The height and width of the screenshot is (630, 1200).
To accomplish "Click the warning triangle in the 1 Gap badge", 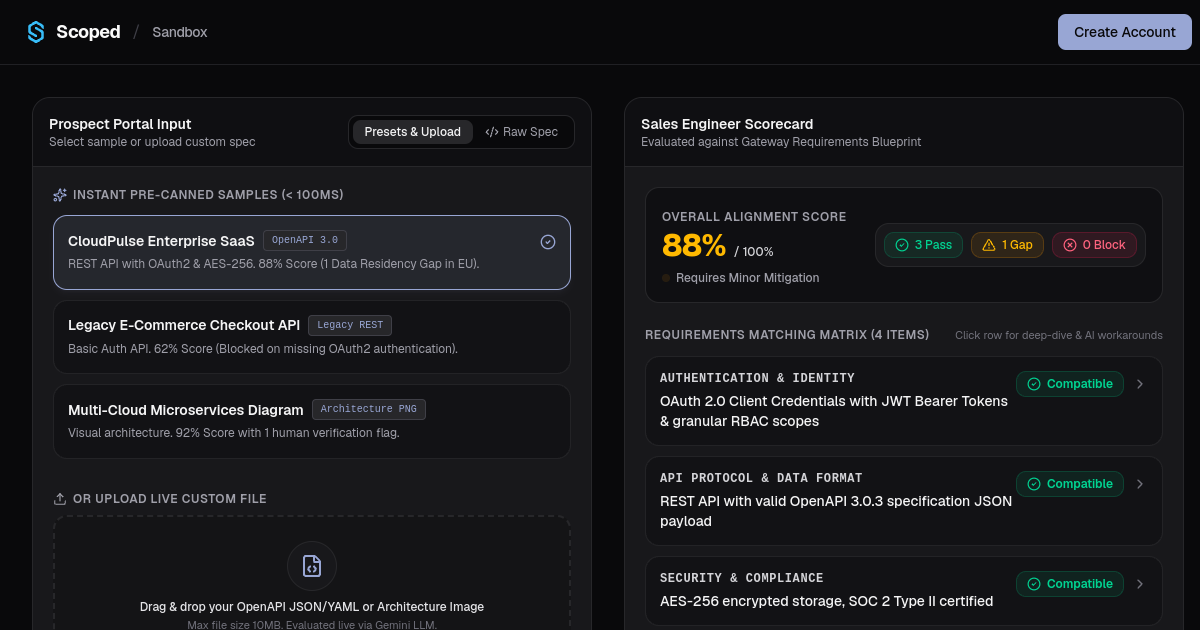I will point(989,245).
